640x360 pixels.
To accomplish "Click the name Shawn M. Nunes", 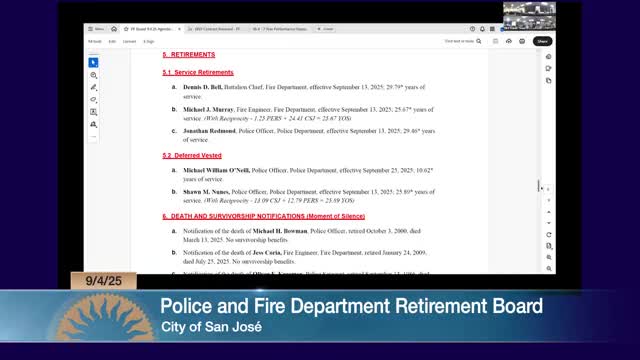I will [206, 192].
